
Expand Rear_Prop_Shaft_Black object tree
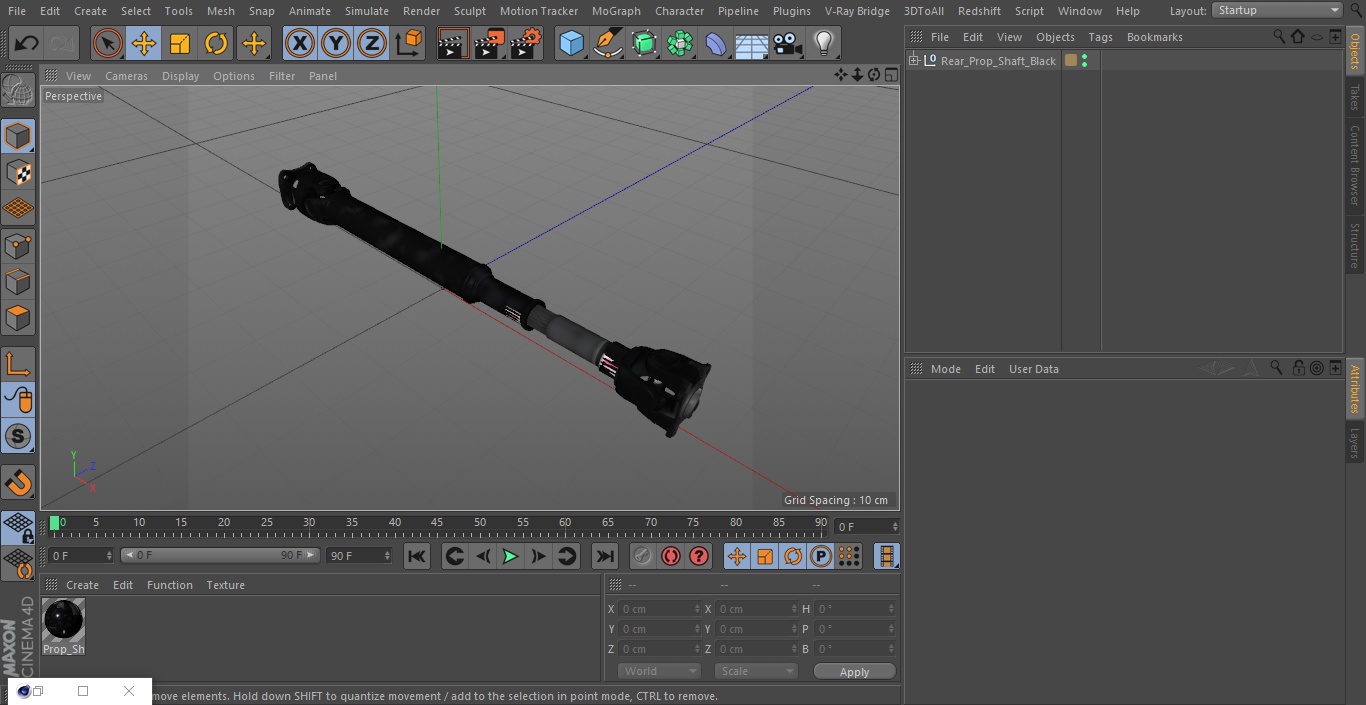point(913,61)
